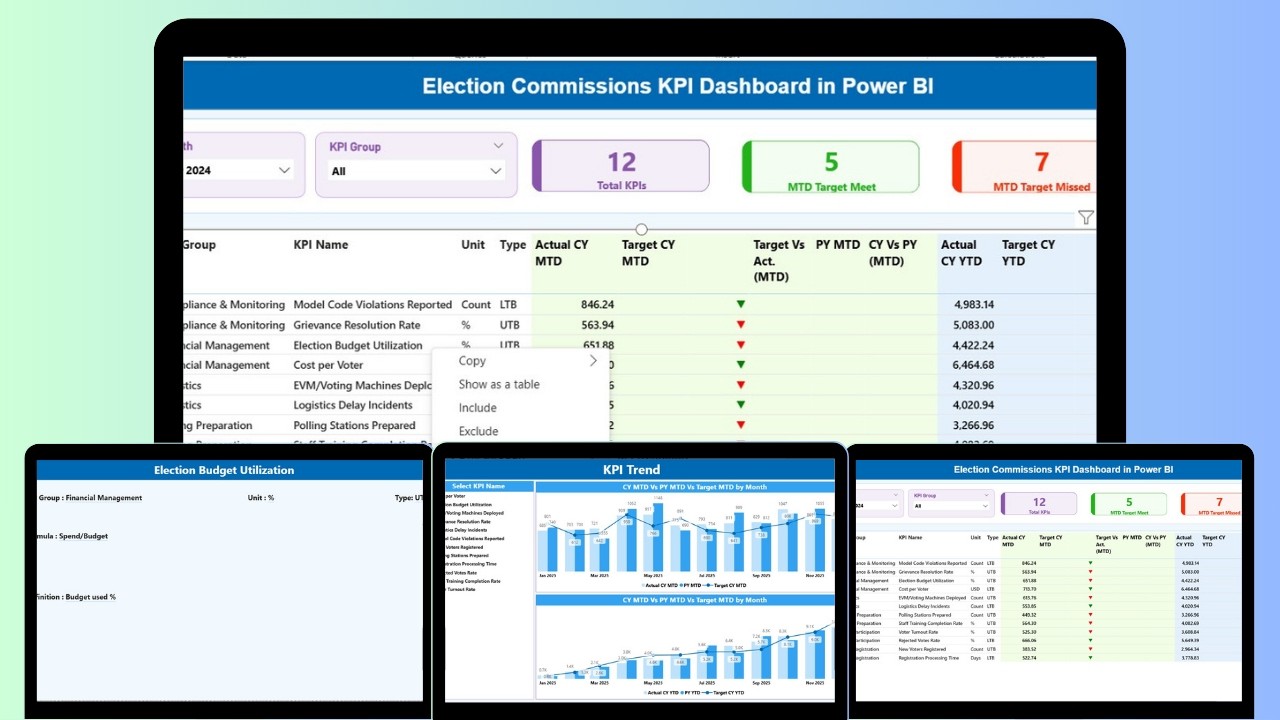The width and height of the screenshot is (1280, 720).
Task: Click Voter Turnout Rate in bottom-right table
Action: [918, 632]
